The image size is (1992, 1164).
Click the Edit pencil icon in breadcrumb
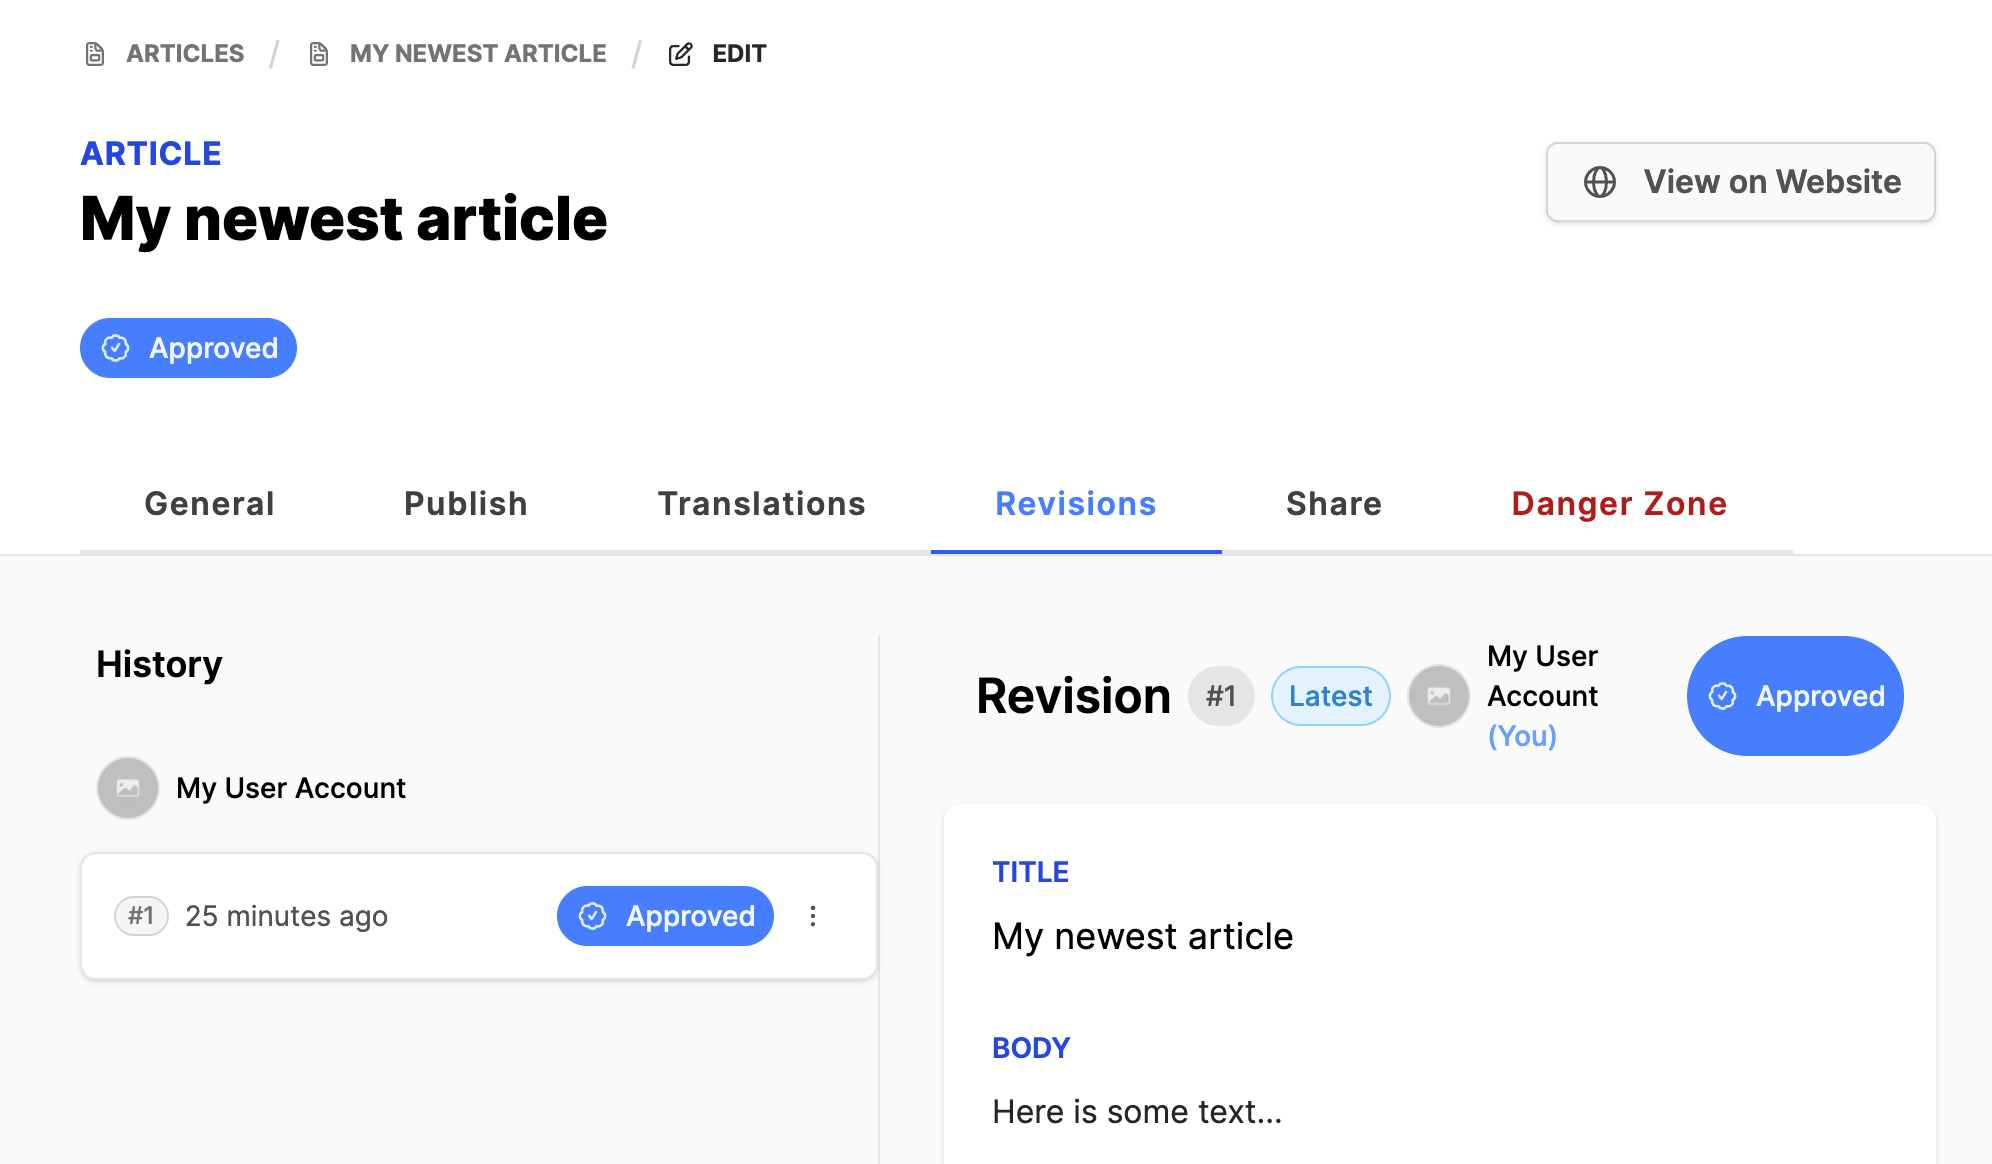[x=680, y=54]
